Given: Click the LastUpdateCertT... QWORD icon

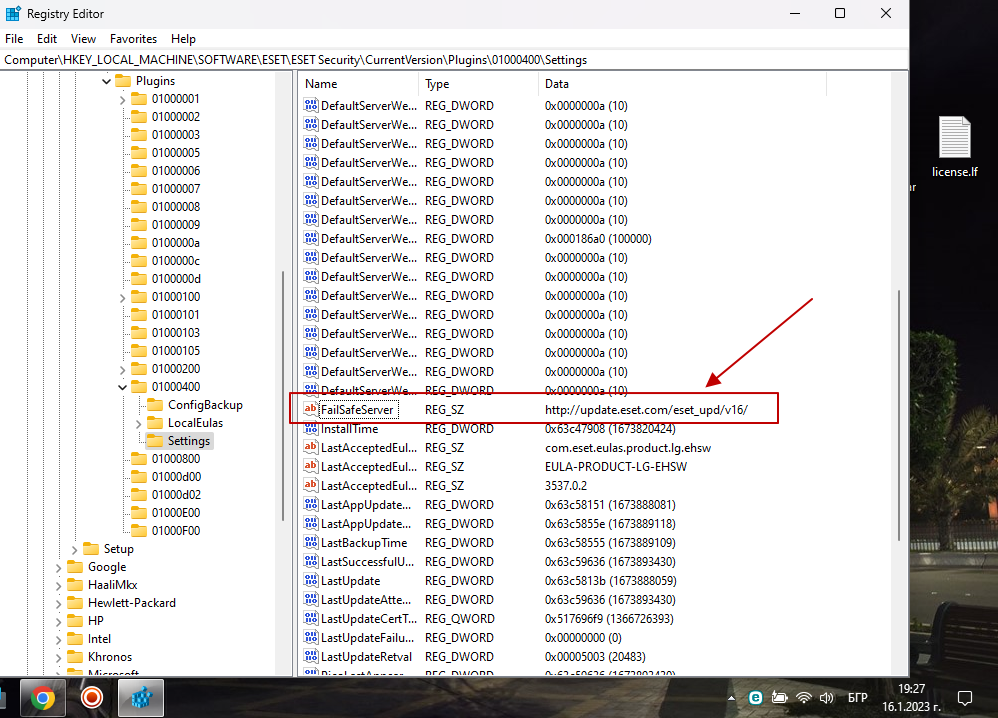Looking at the screenshot, I should click(x=311, y=618).
